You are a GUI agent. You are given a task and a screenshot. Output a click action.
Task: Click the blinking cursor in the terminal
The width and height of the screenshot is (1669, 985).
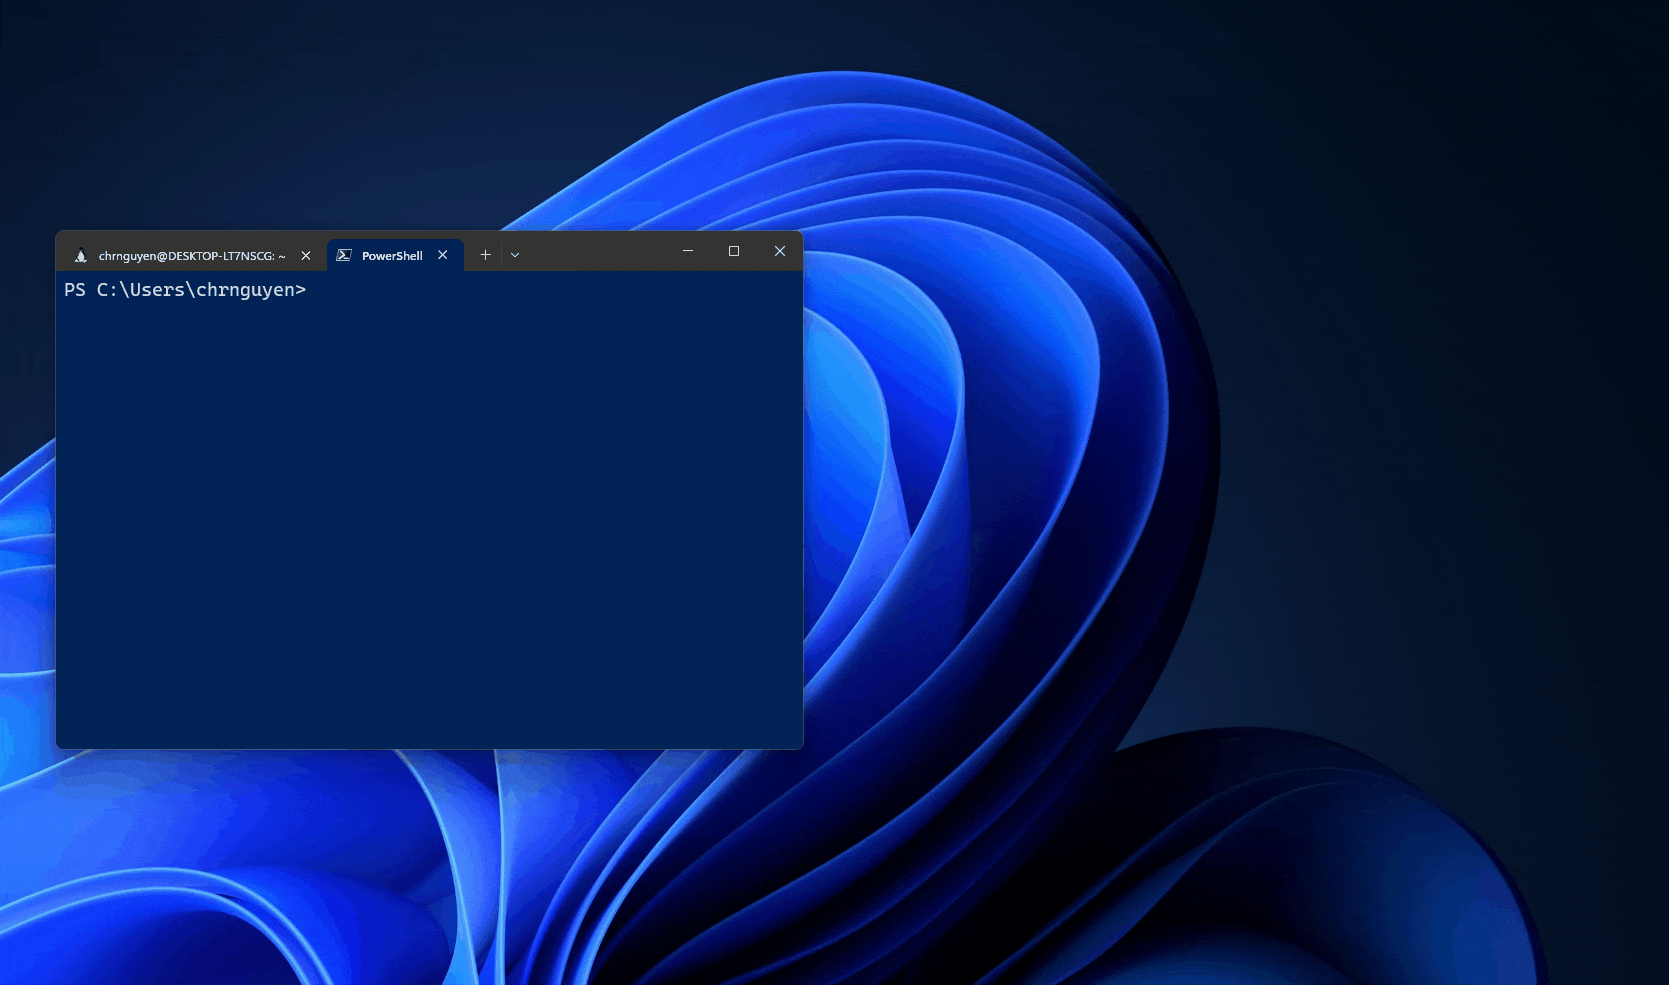point(320,289)
